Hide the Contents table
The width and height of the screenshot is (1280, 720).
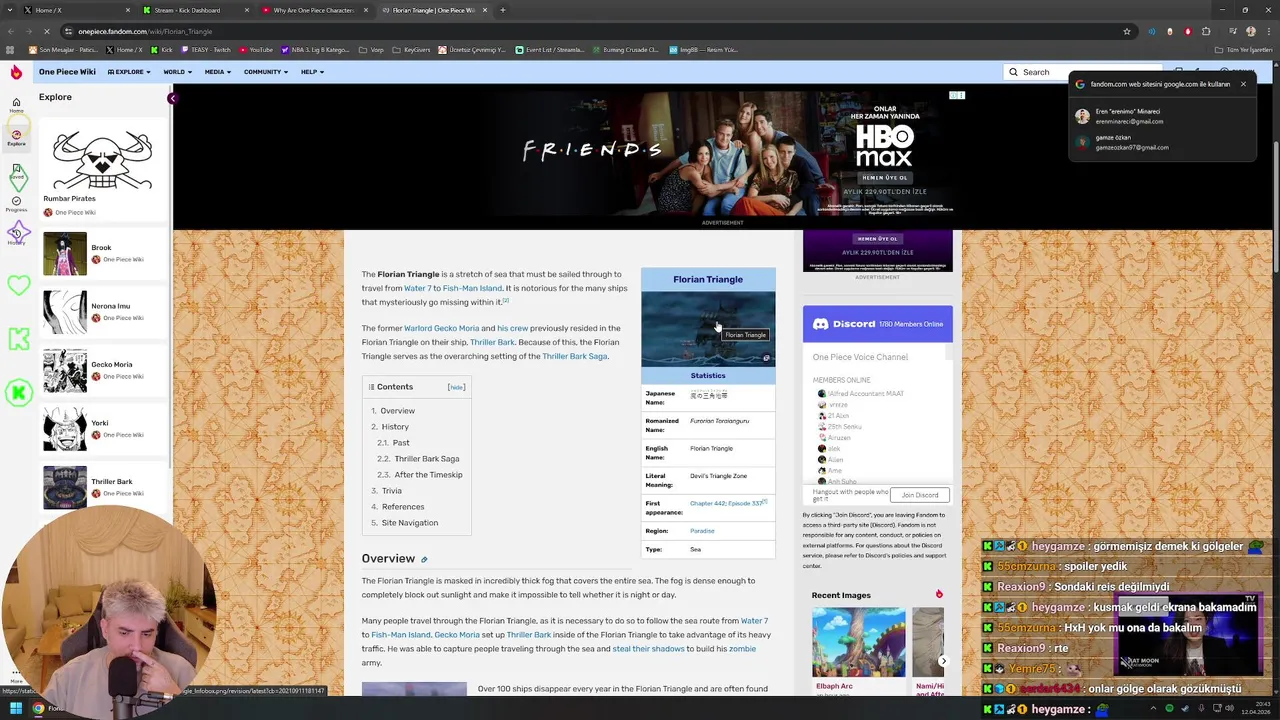point(456,387)
